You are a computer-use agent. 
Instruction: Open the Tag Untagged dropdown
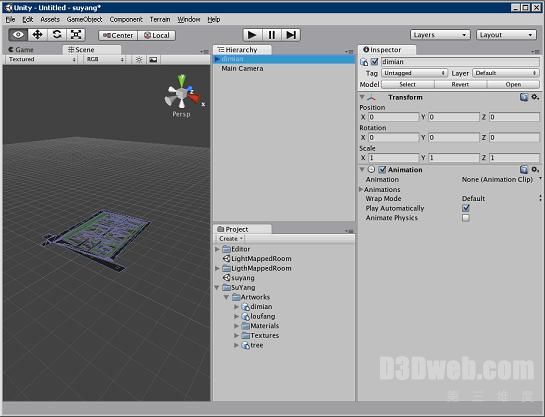(x=414, y=73)
